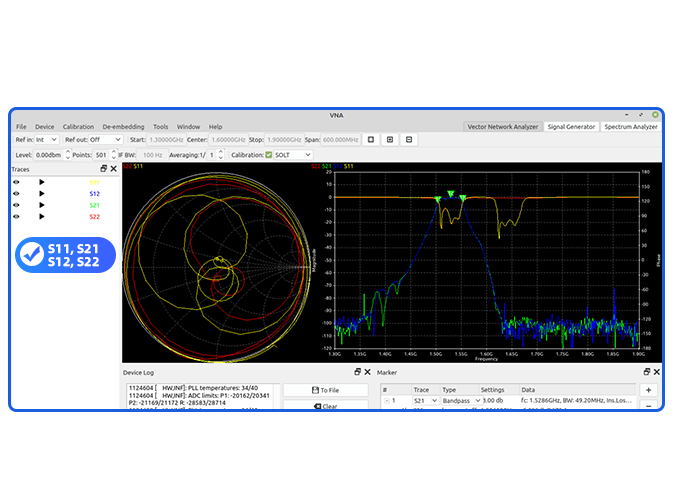Click the full span zoom icon

(x=372, y=140)
